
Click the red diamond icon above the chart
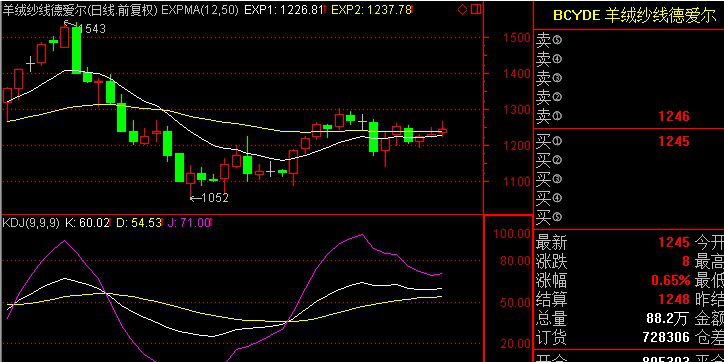(463, 10)
